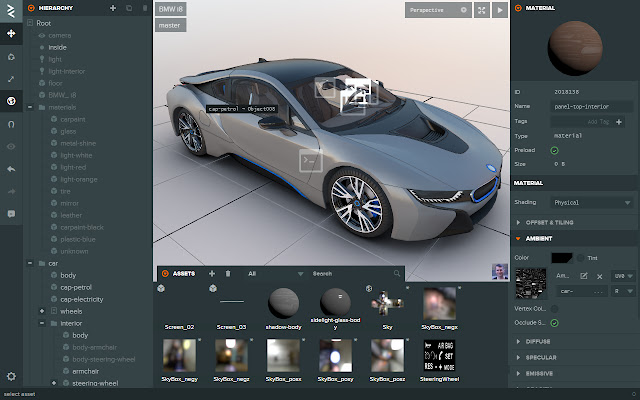Image resolution: width=640 pixels, height=400 pixels.
Task: Select the Sky cubemap asset
Action: (x=387, y=308)
